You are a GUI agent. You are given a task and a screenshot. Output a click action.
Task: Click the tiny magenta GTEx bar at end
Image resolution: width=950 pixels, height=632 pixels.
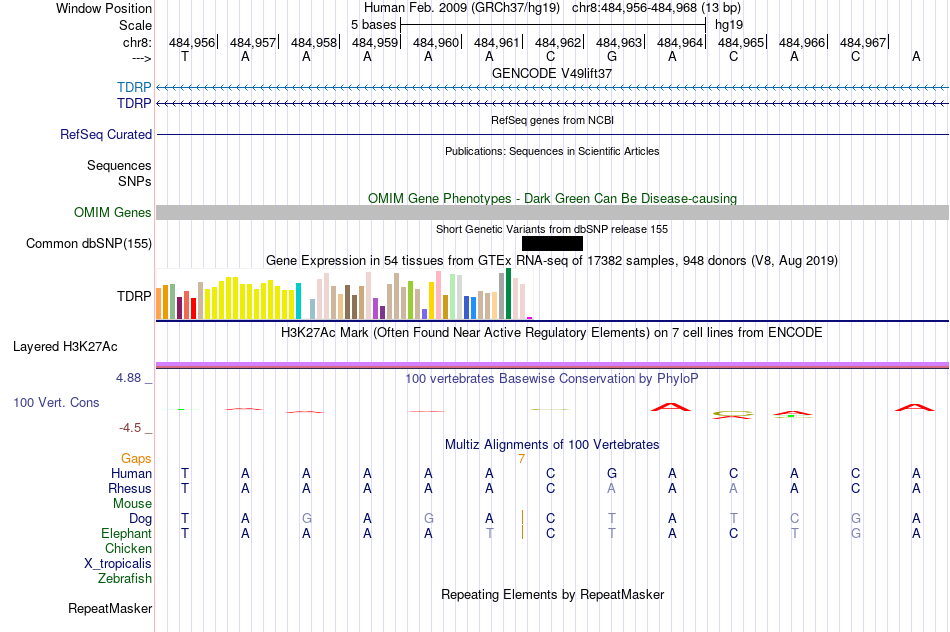[x=530, y=318]
